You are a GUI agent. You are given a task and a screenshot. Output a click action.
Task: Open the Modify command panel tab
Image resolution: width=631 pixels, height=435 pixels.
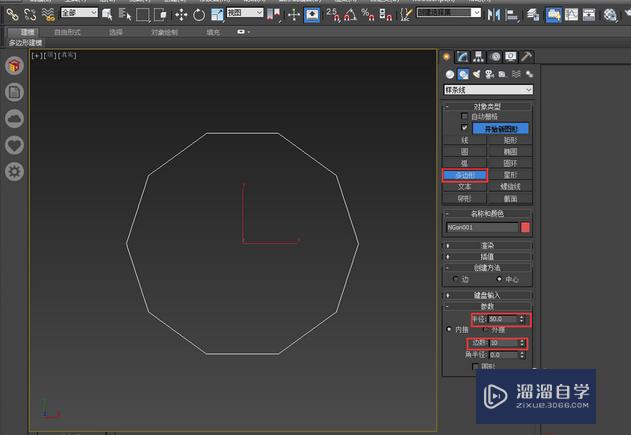(x=462, y=57)
